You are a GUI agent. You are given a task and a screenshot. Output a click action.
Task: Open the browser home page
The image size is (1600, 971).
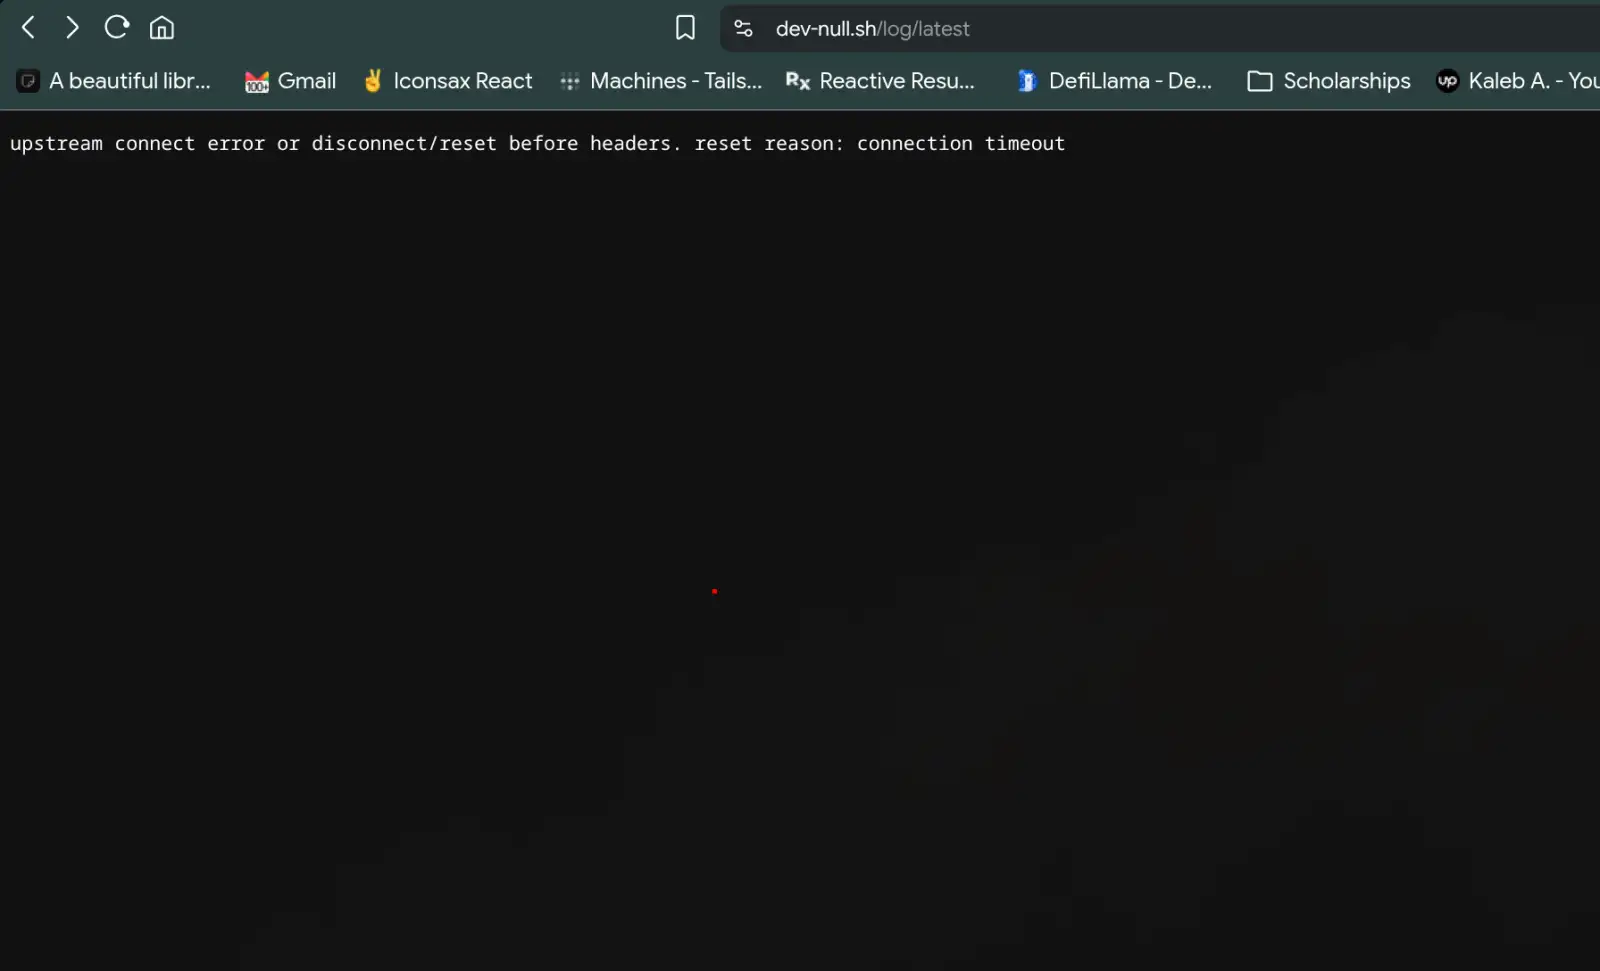click(162, 28)
